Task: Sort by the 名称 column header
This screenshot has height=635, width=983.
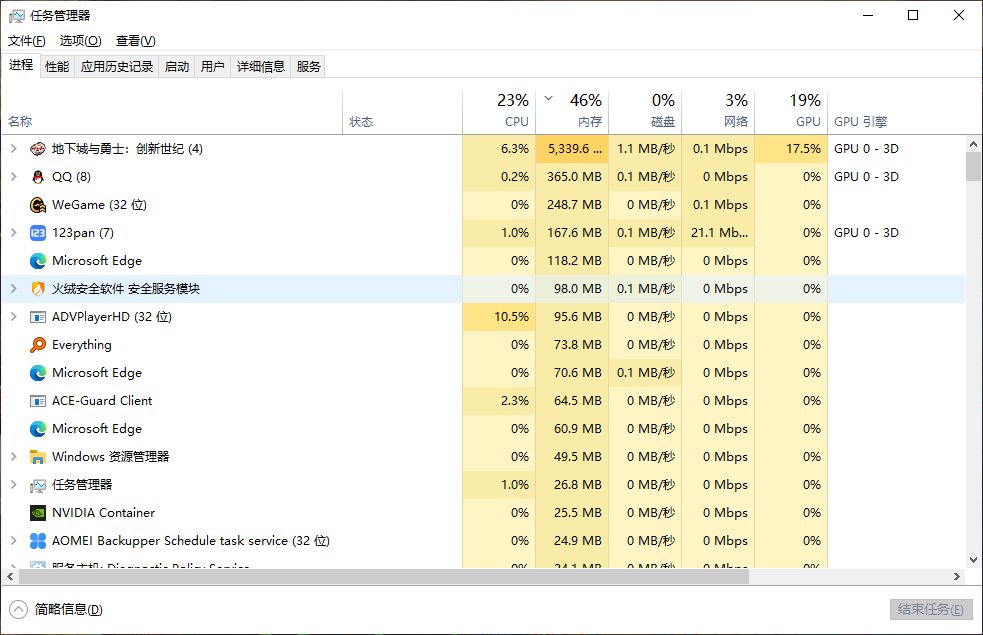Action: [172, 112]
